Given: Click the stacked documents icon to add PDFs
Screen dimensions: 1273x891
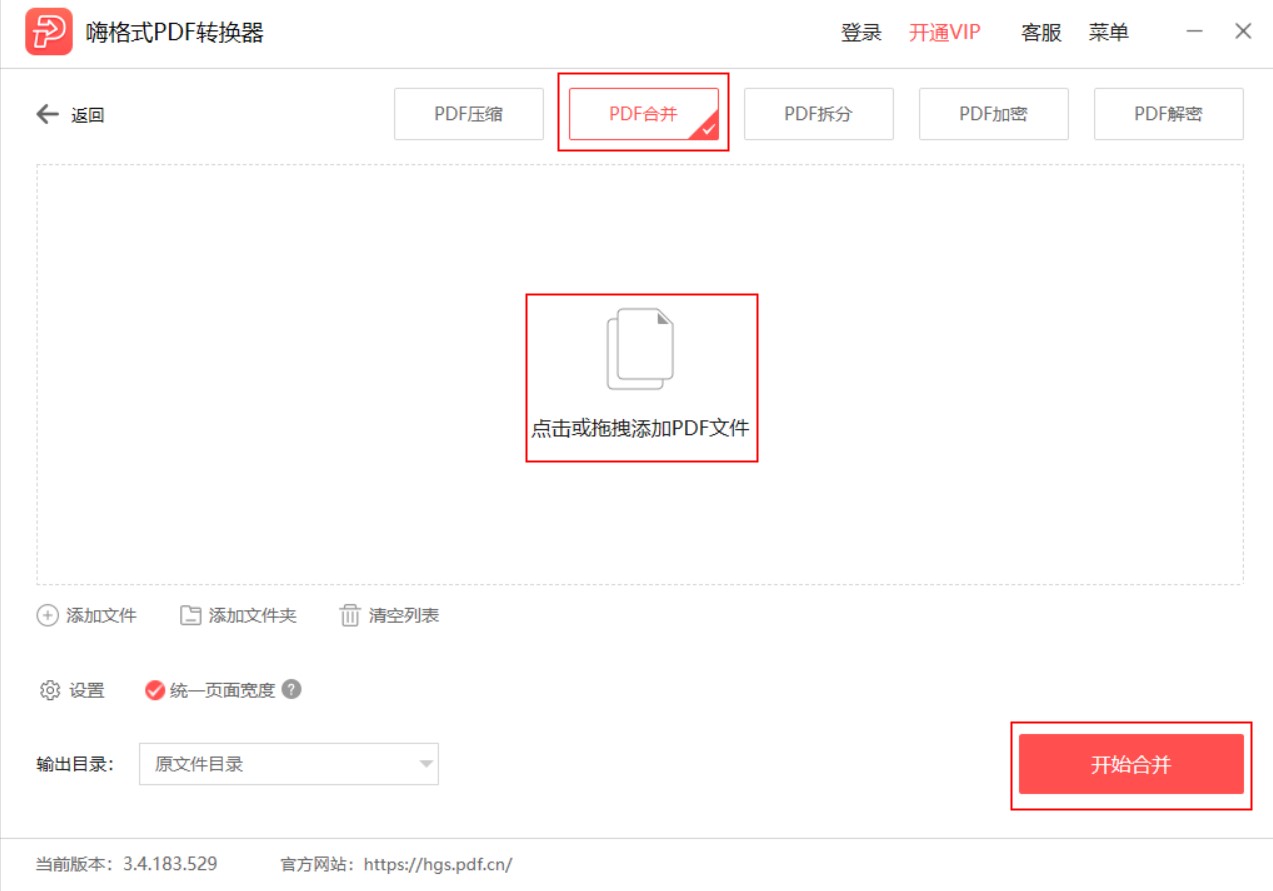Looking at the screenshot, I should [x=640, y=348].
